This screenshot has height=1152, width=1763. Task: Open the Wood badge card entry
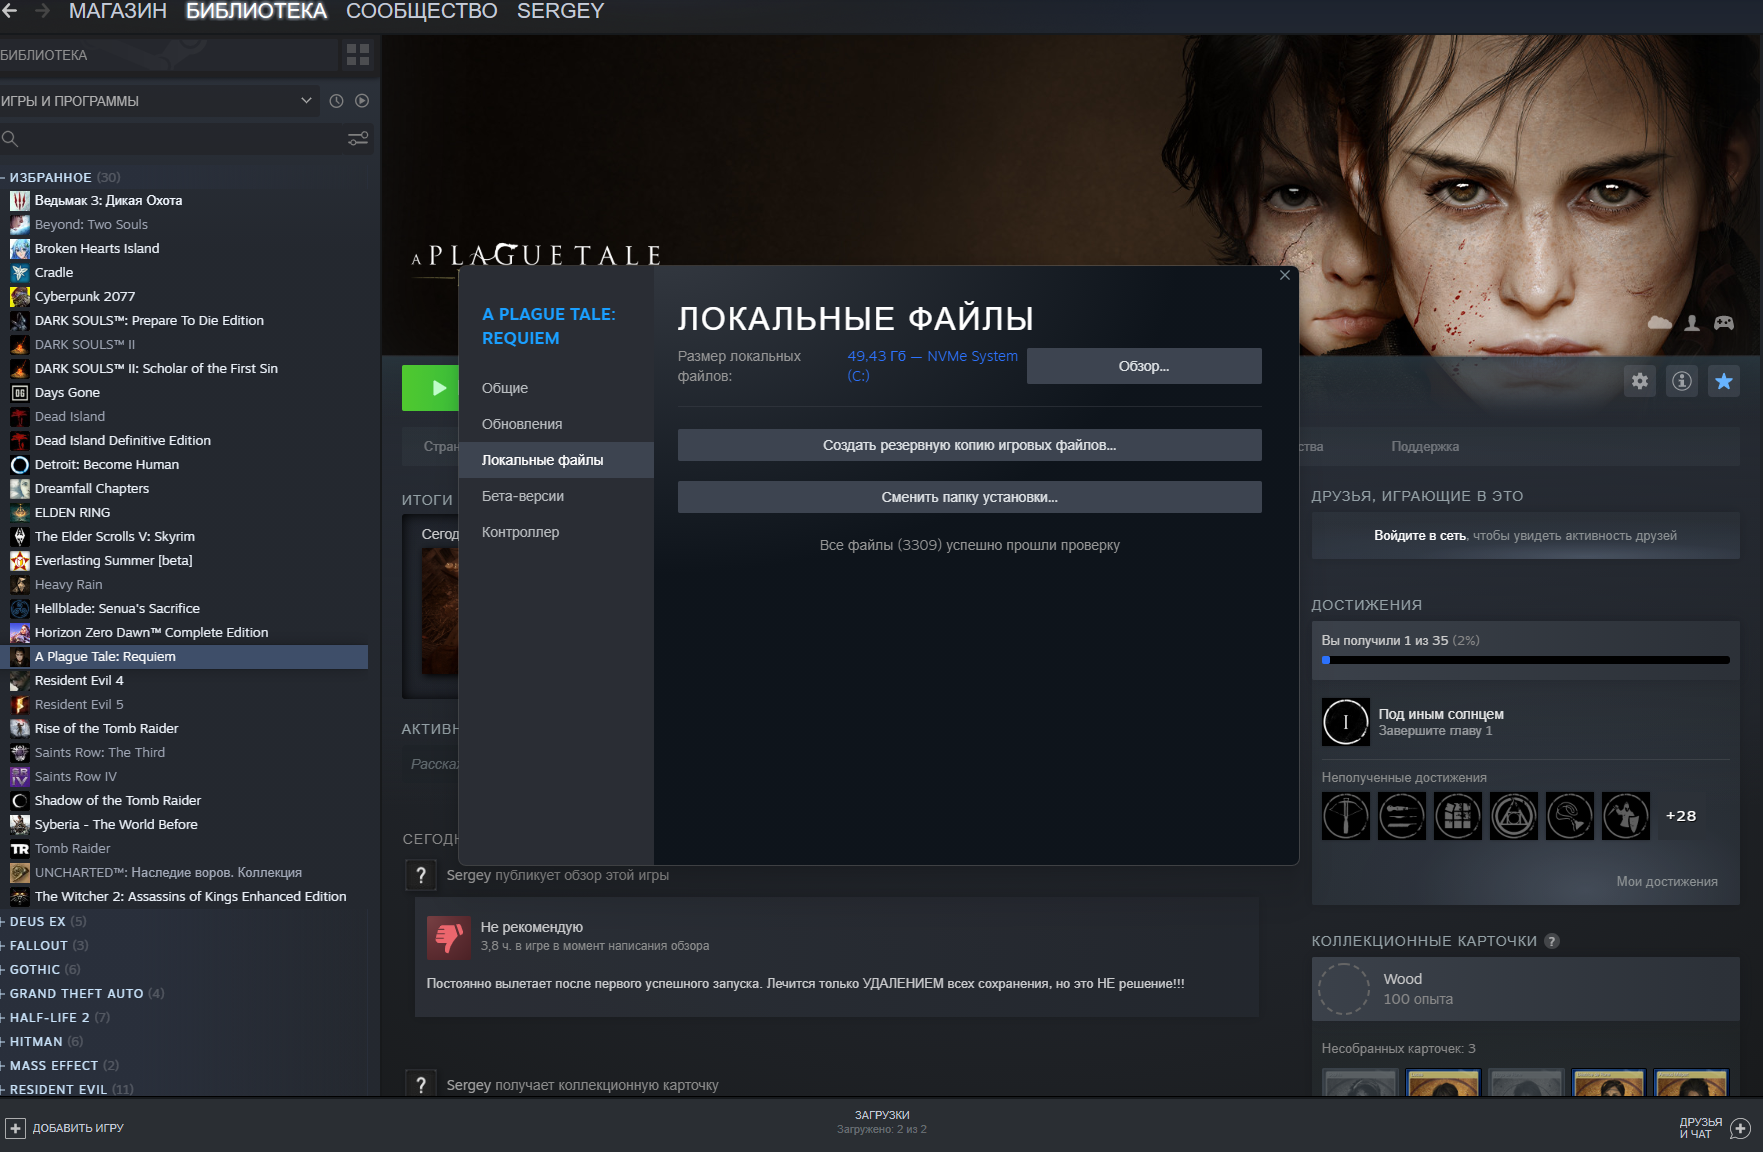(1526, 989)
